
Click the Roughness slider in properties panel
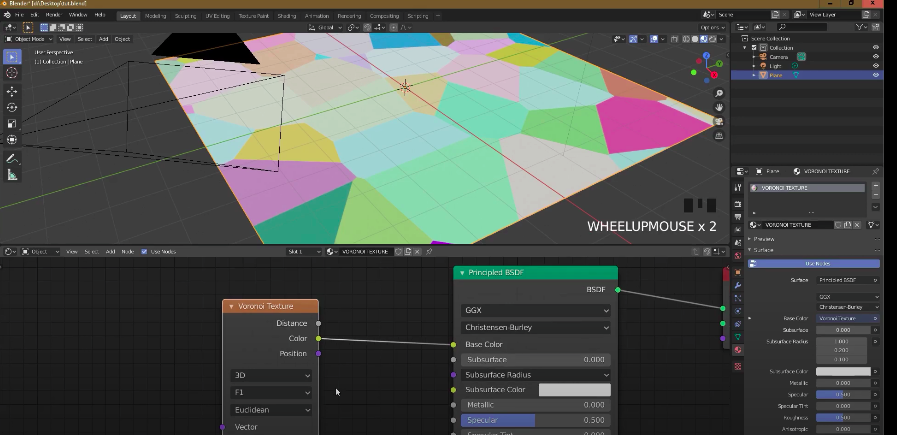pyautogui.click(x=843, y=418)
